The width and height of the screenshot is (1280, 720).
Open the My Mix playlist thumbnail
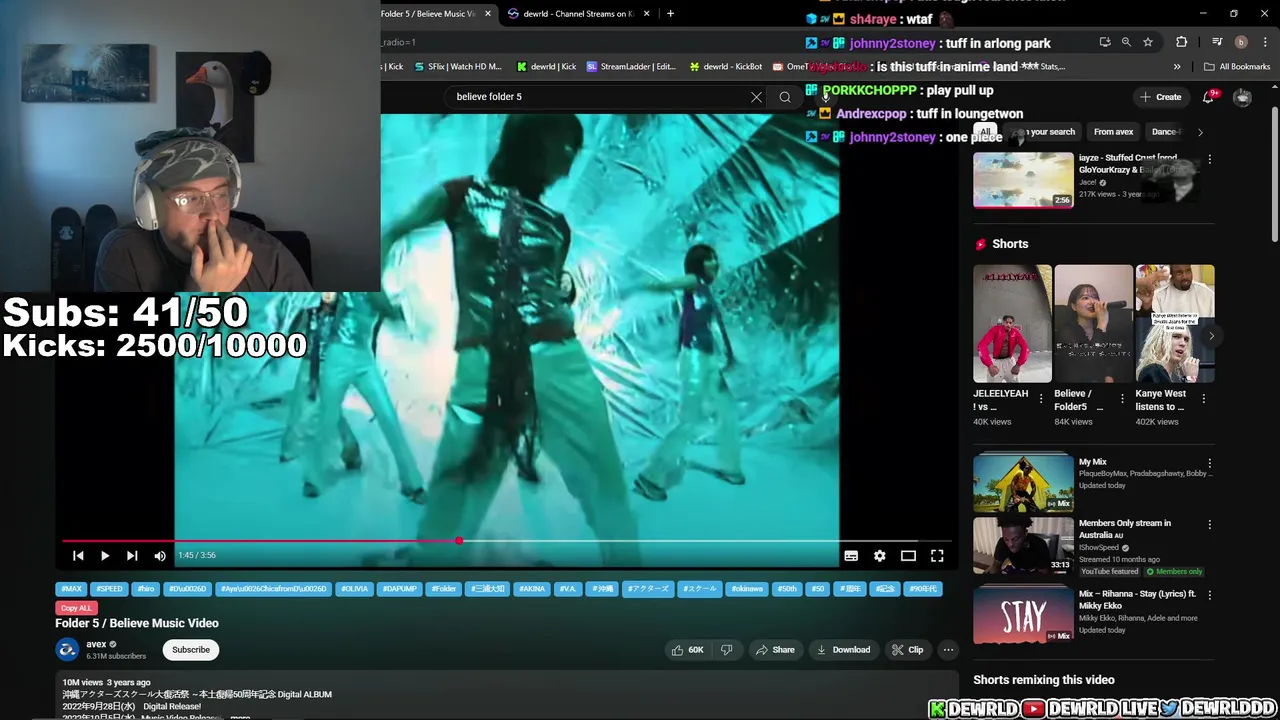tap(1023, 484)
